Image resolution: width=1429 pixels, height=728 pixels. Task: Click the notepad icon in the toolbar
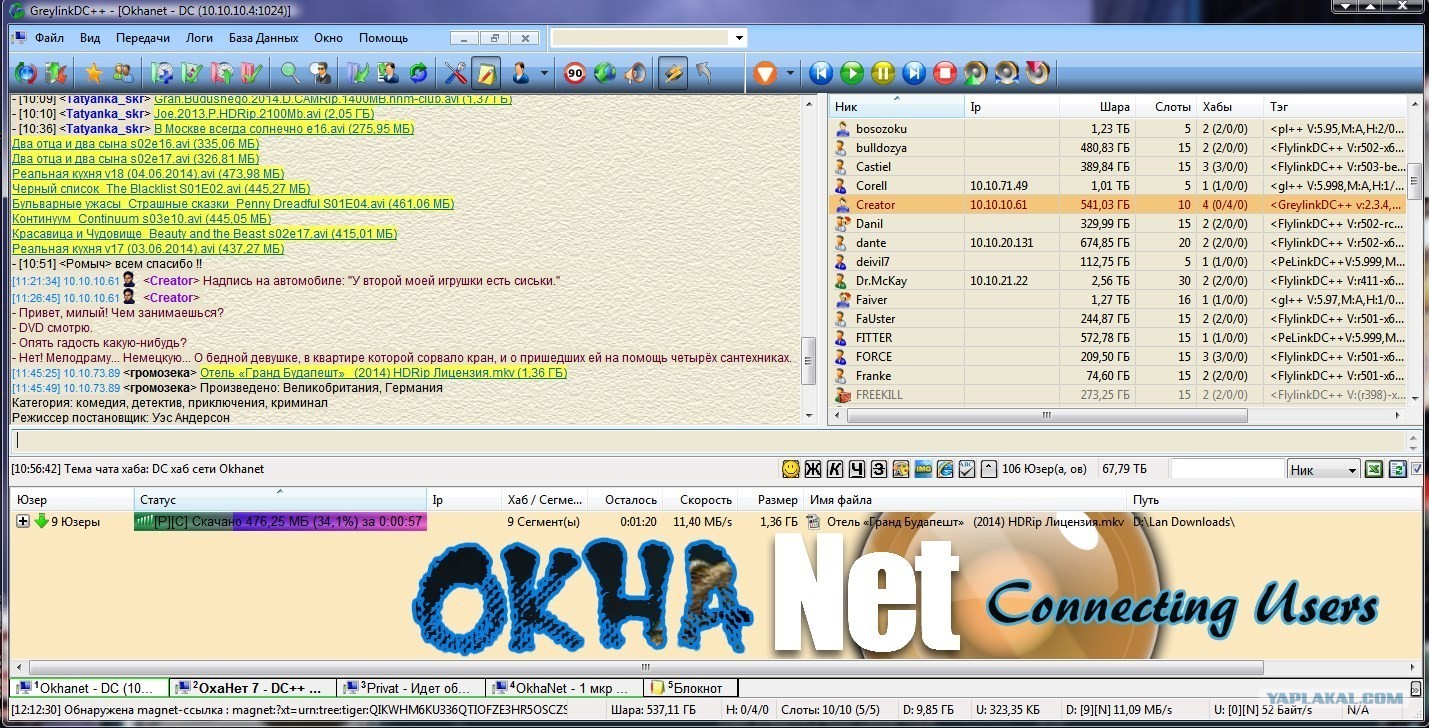(x=486, y=73)
